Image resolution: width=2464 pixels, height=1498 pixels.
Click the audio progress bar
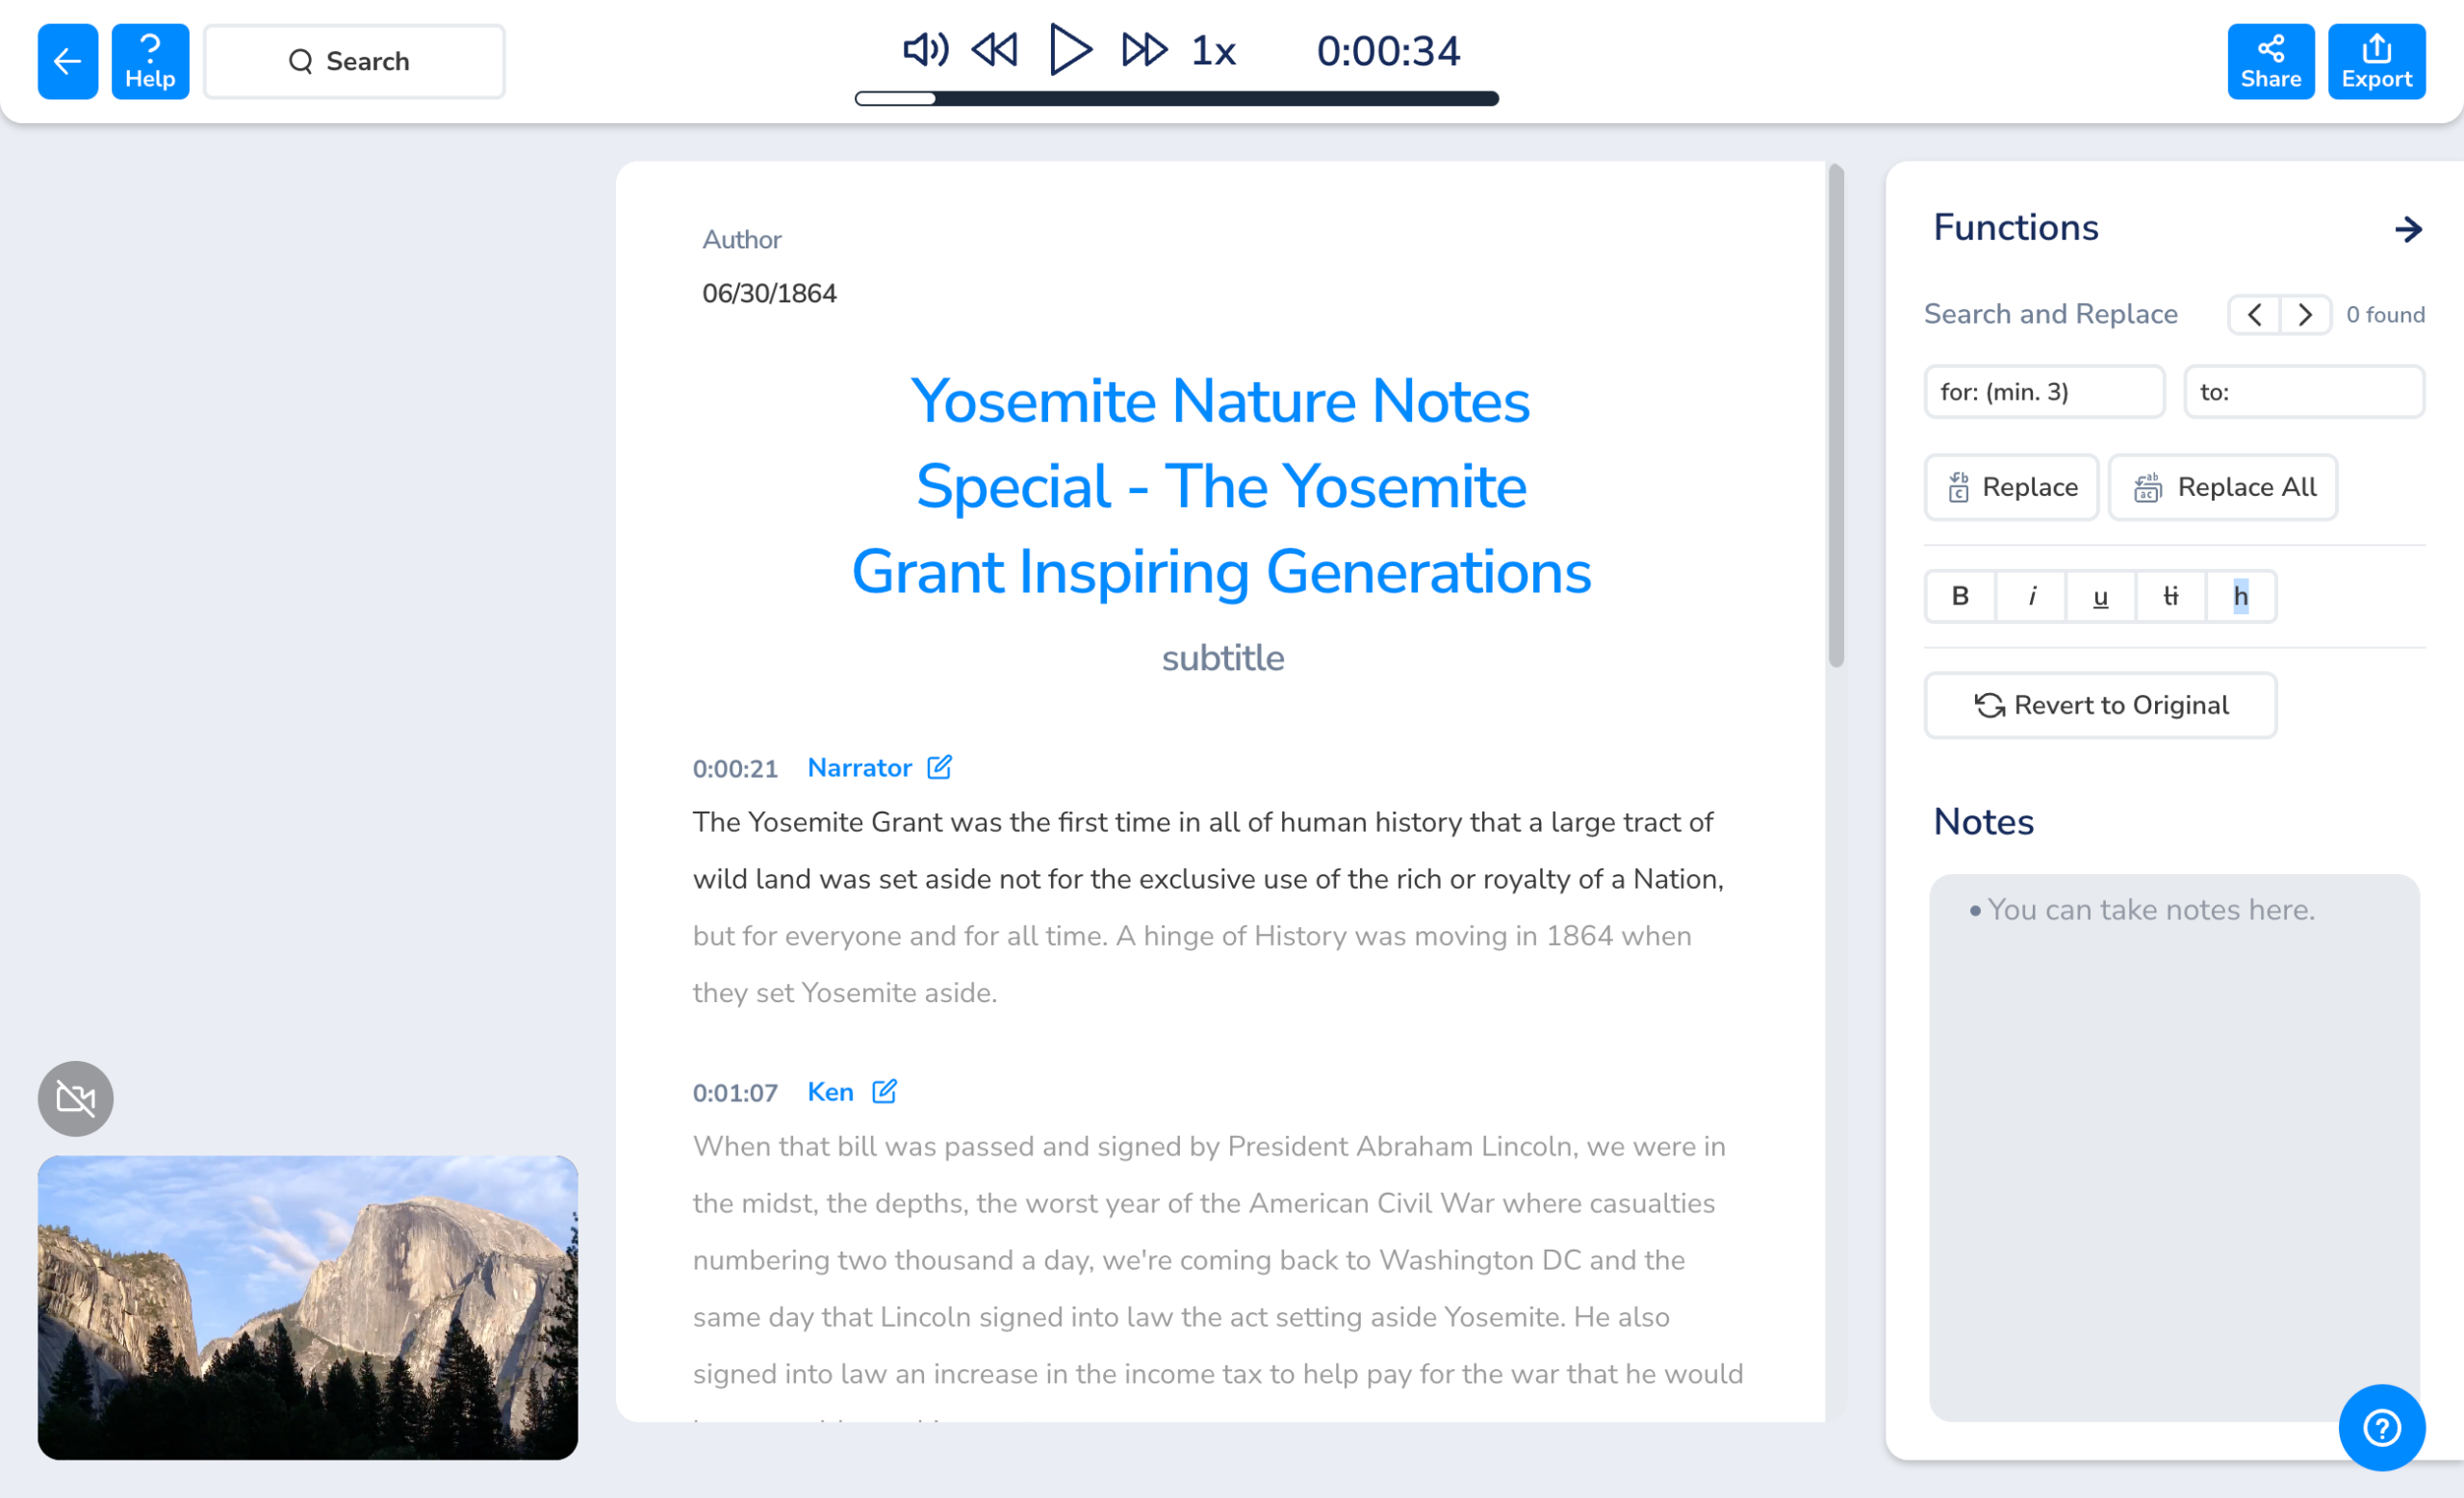(x=1176, y=98)
